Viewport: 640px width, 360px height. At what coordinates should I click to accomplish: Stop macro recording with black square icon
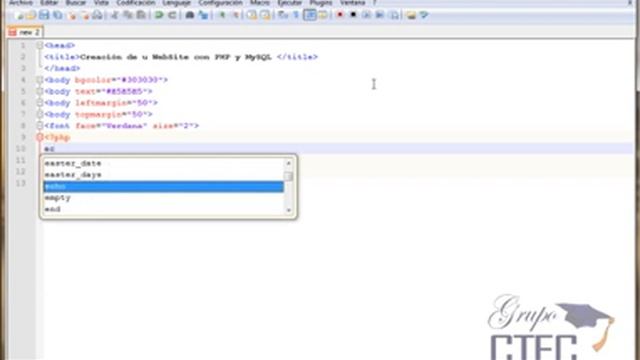[353, 15]
